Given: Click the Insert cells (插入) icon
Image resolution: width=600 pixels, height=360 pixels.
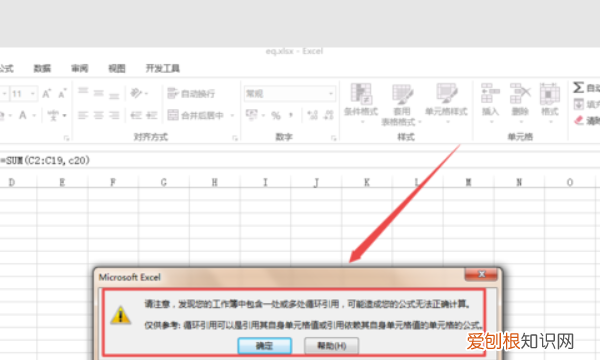Looking at the screenshot, I should [490, 94].
